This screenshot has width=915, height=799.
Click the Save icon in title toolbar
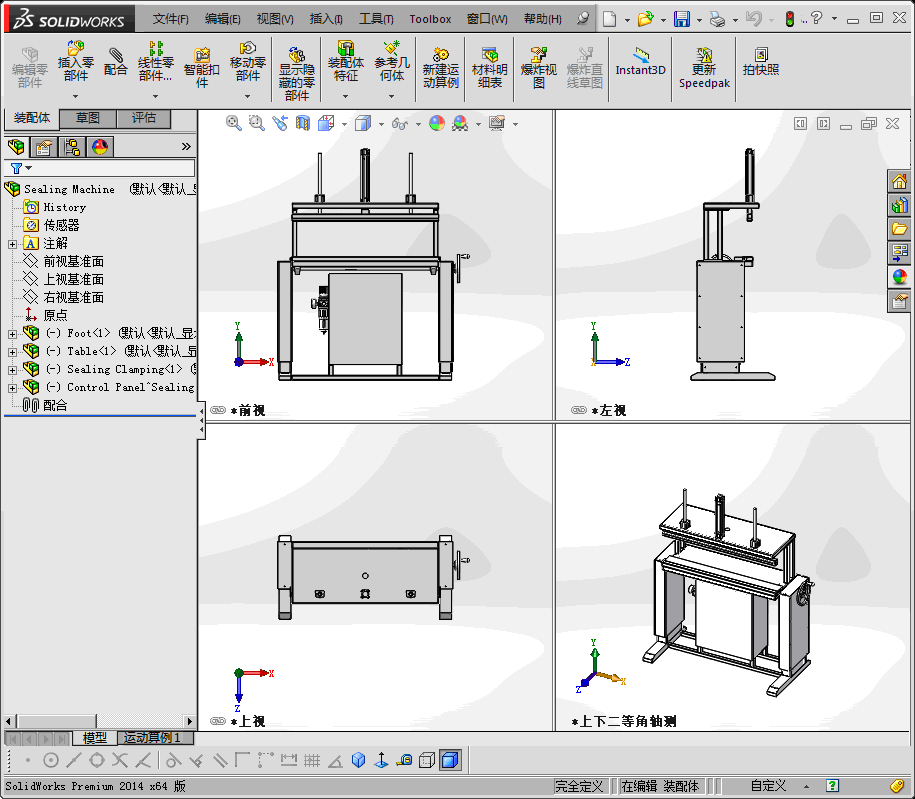681,19
